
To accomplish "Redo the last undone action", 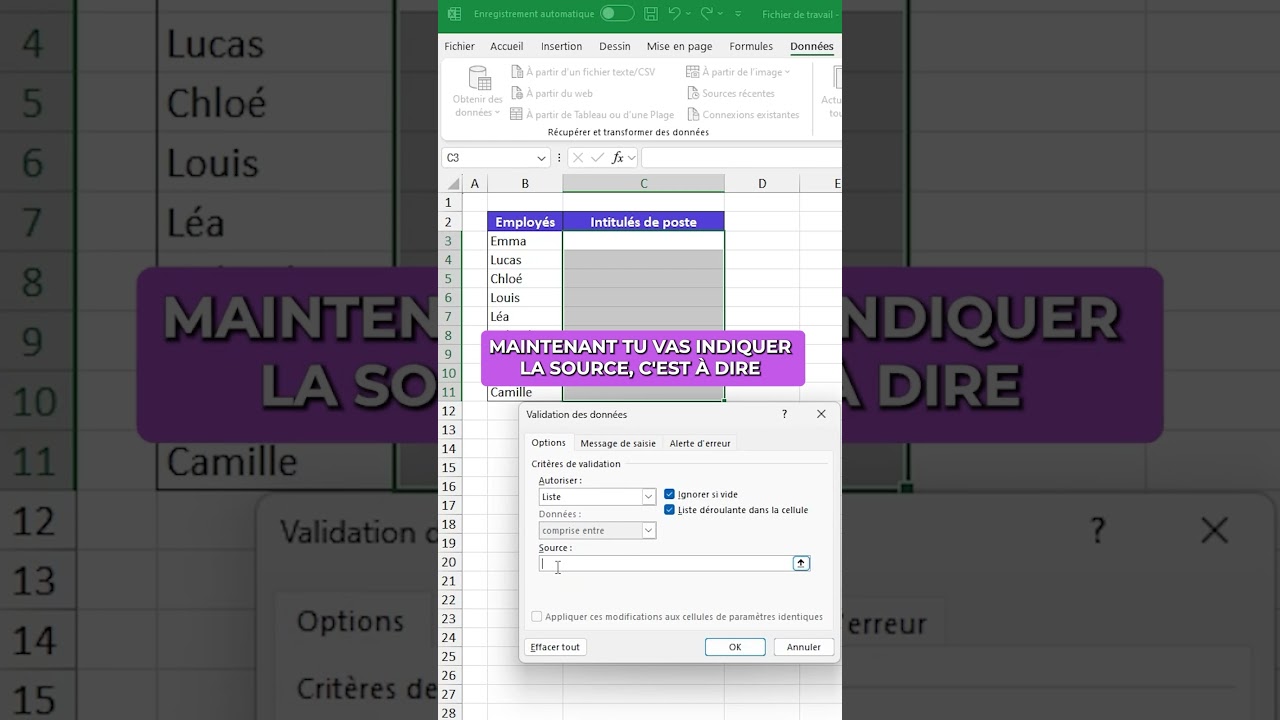I will click(706, 14).
